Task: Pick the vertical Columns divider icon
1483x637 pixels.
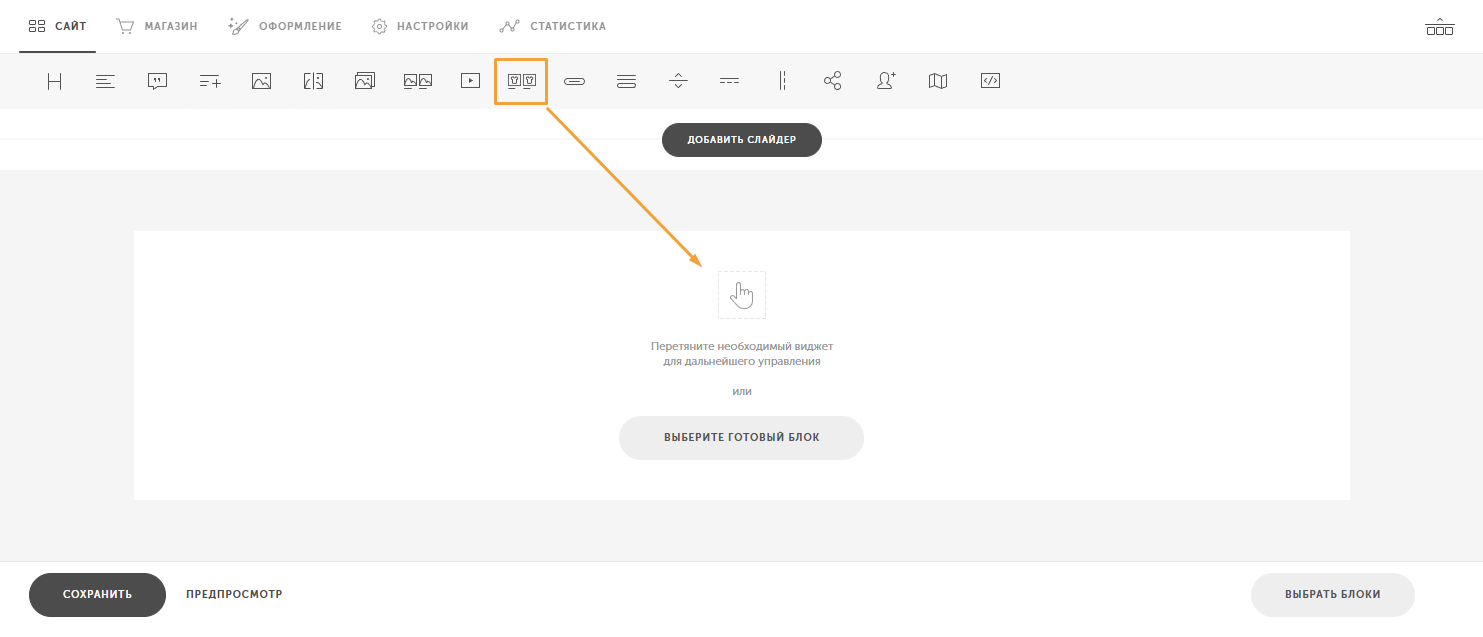Action: point(782,82)
